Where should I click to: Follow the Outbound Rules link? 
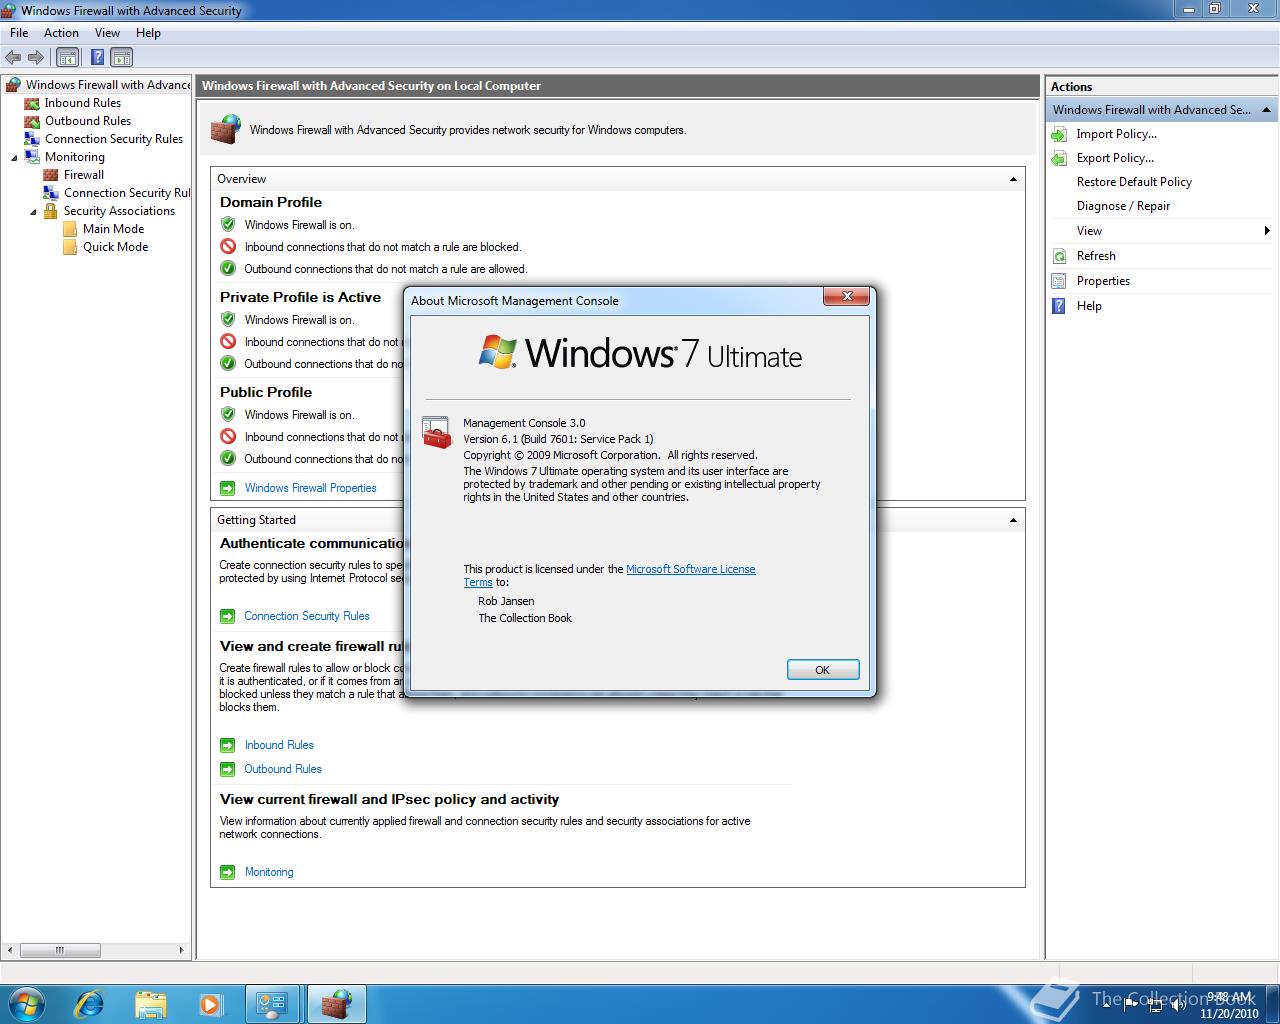click(283, 769)
